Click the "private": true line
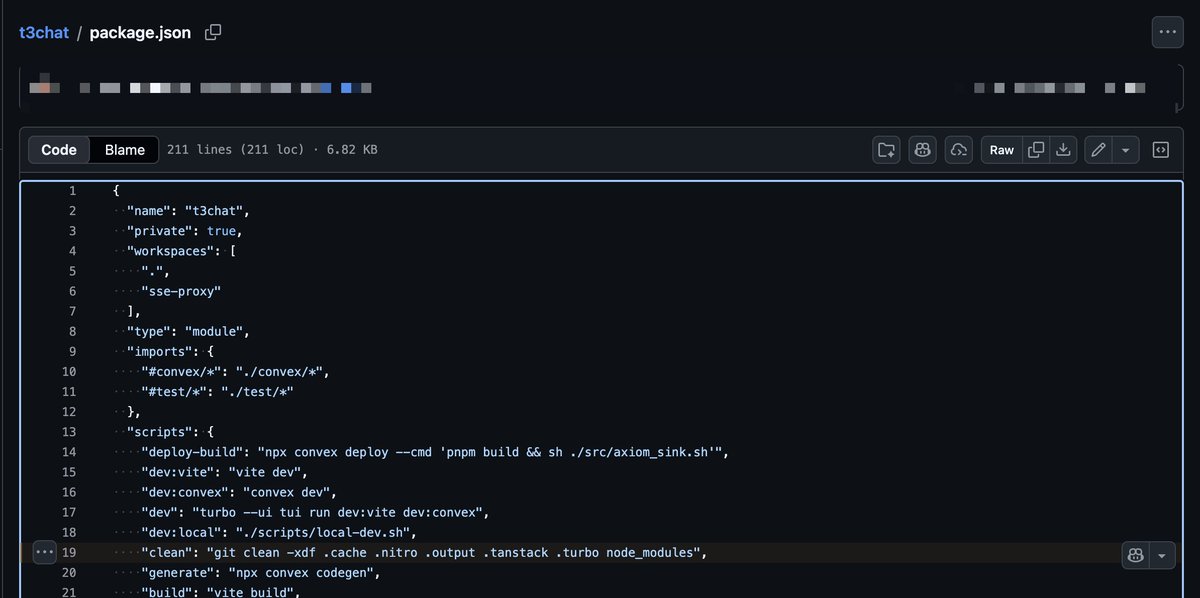The height and width of the screenshot is (598, 1200). pos(184,230)
